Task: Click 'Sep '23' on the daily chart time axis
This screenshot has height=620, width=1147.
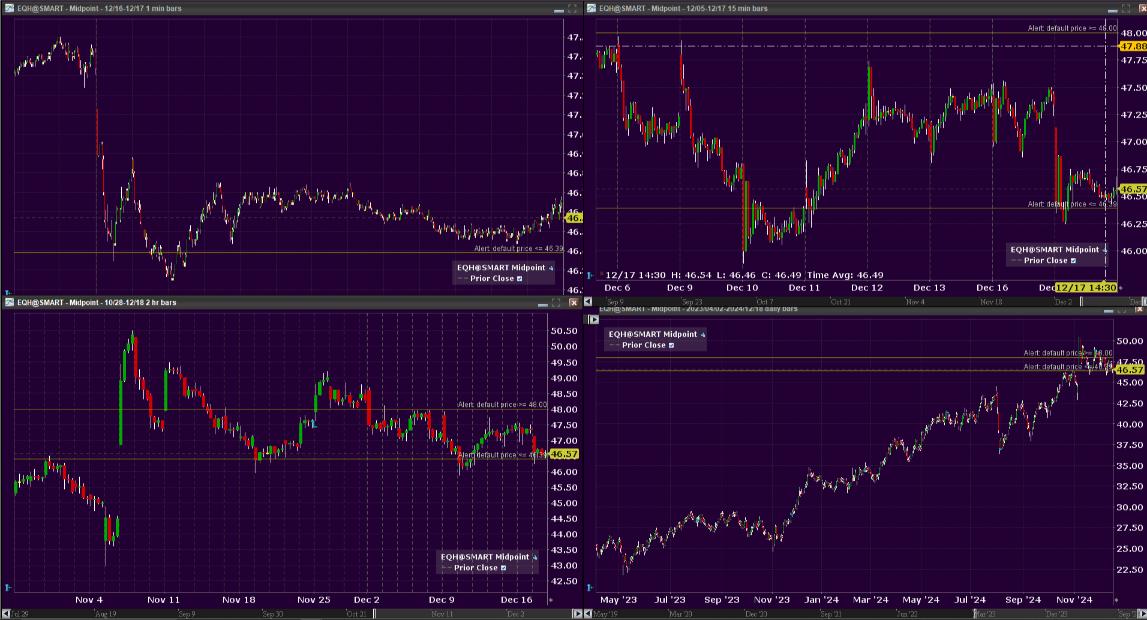Action: (x=721, y=600)
